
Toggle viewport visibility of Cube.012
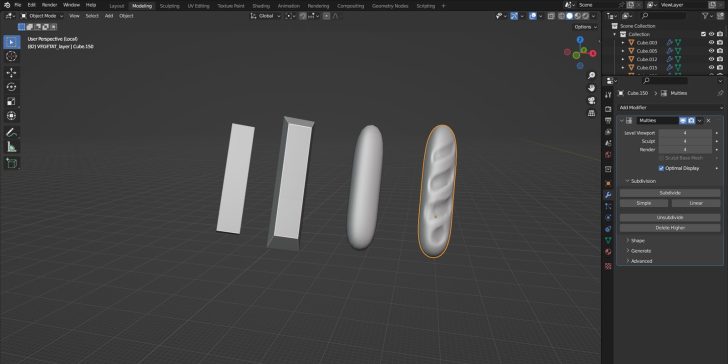click(x=711, y=59)
